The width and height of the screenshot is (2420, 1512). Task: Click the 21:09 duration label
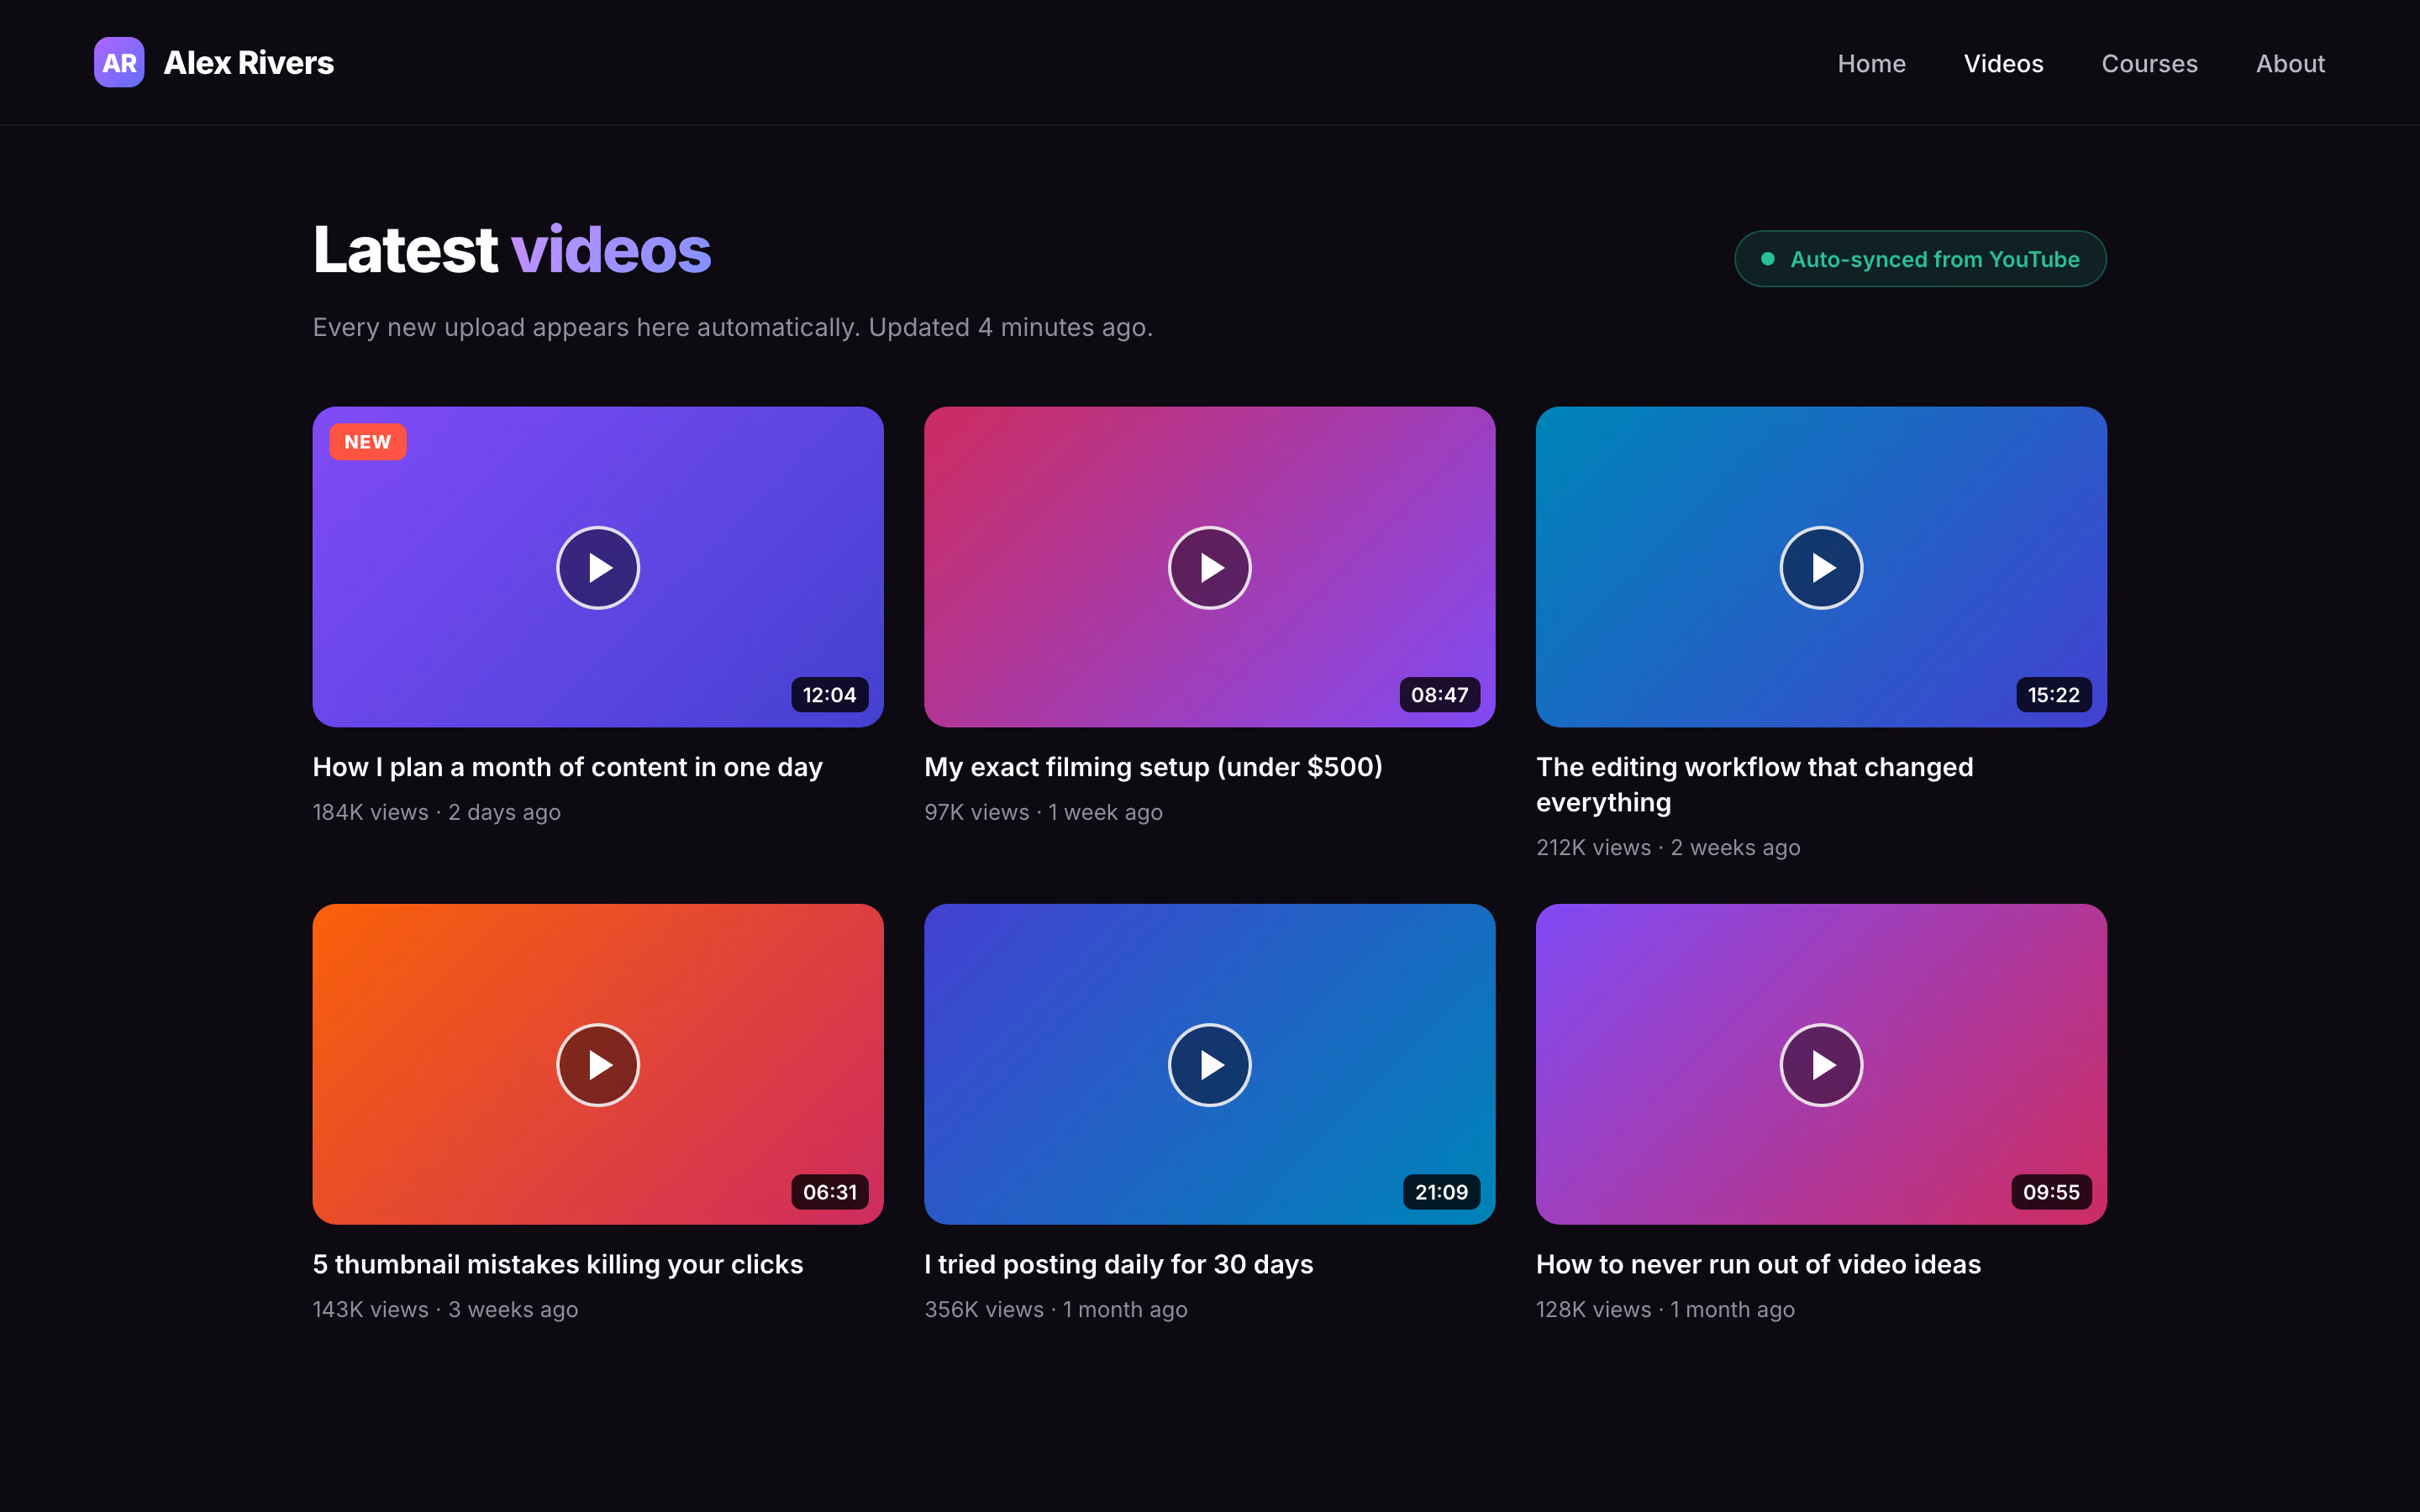coord(1441,1192)
